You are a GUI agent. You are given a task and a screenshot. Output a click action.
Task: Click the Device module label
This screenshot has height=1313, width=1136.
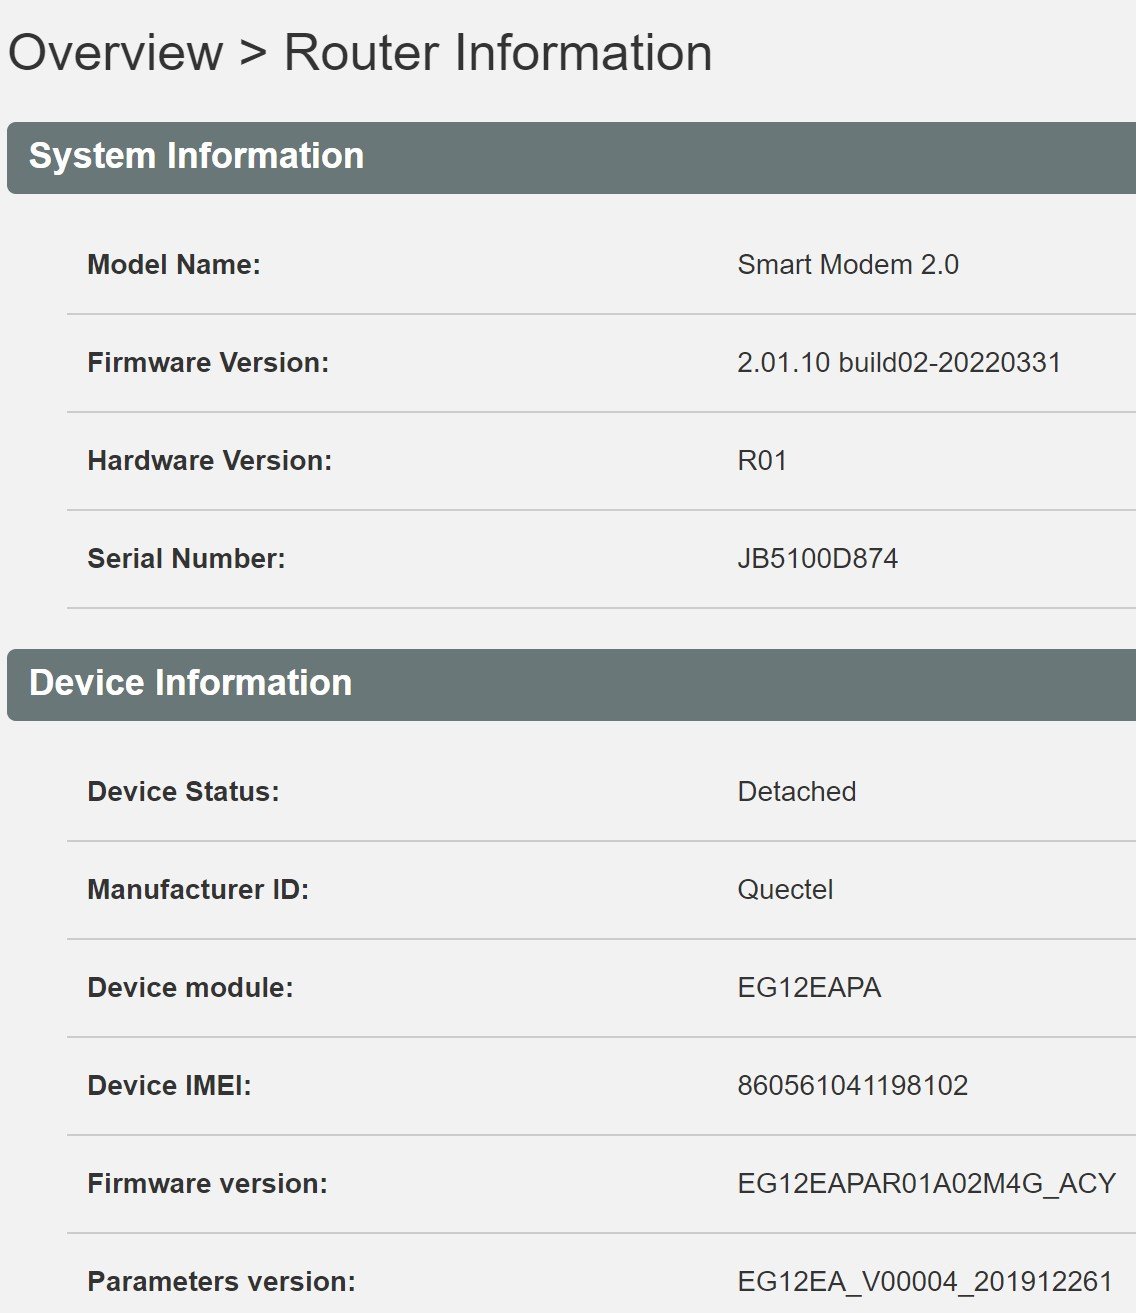pyautogui.click(x=190, y=988)
